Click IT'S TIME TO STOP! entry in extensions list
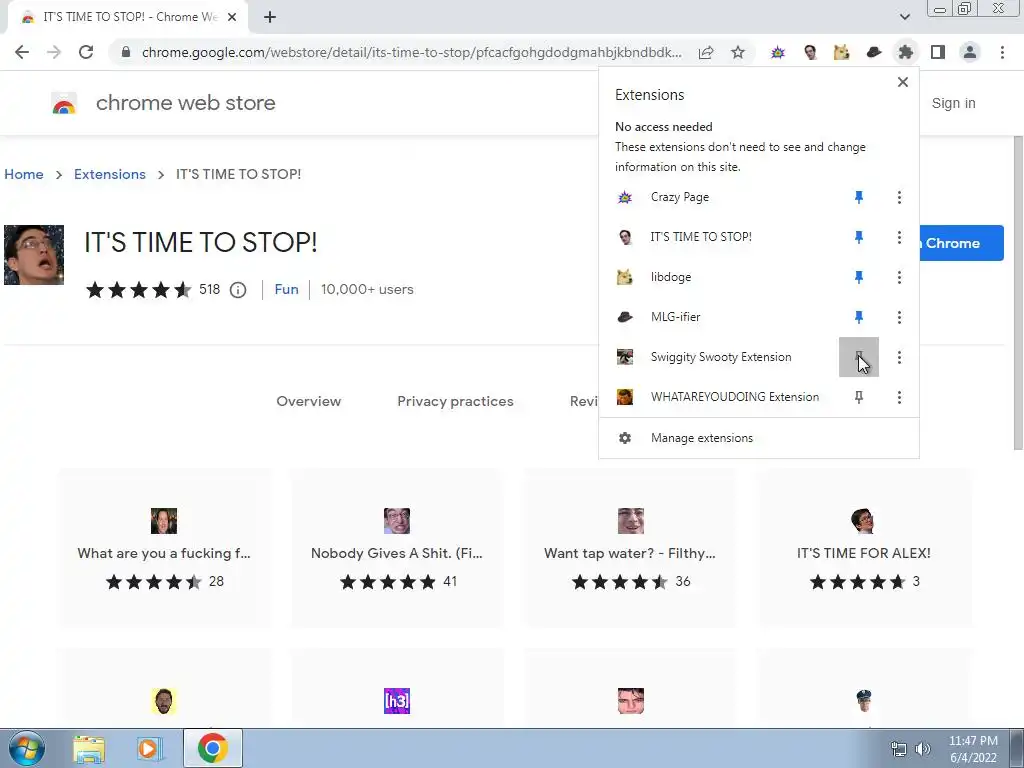This screenshot has height=768, width=1024. tap(701, 237)
